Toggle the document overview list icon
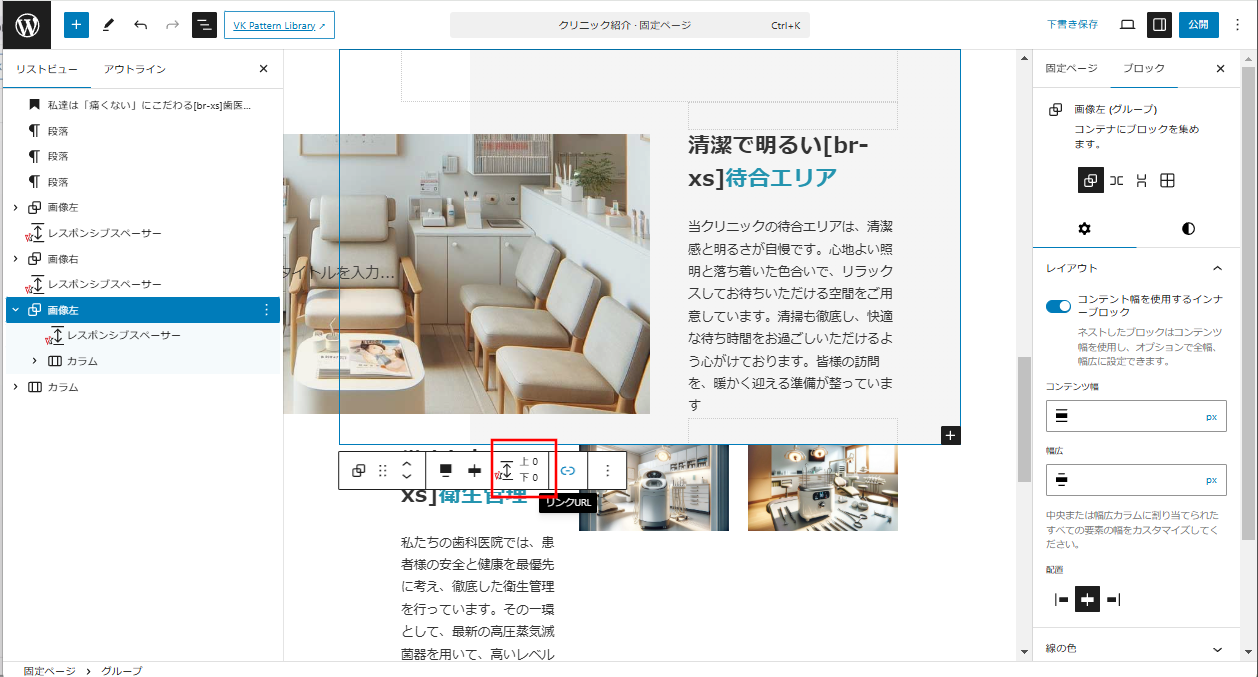This screenshot has height=677, width=1258. coord(204,25)
